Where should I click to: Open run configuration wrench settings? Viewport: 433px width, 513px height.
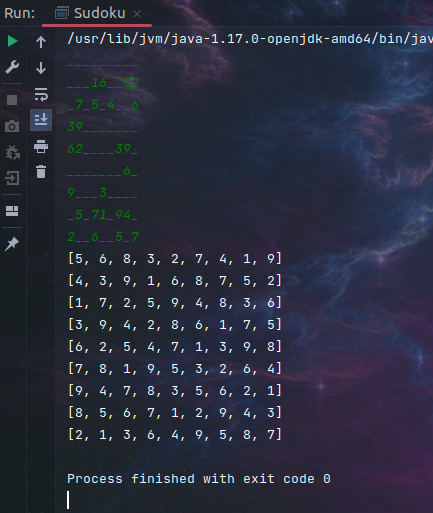click(x=12, y=67)
